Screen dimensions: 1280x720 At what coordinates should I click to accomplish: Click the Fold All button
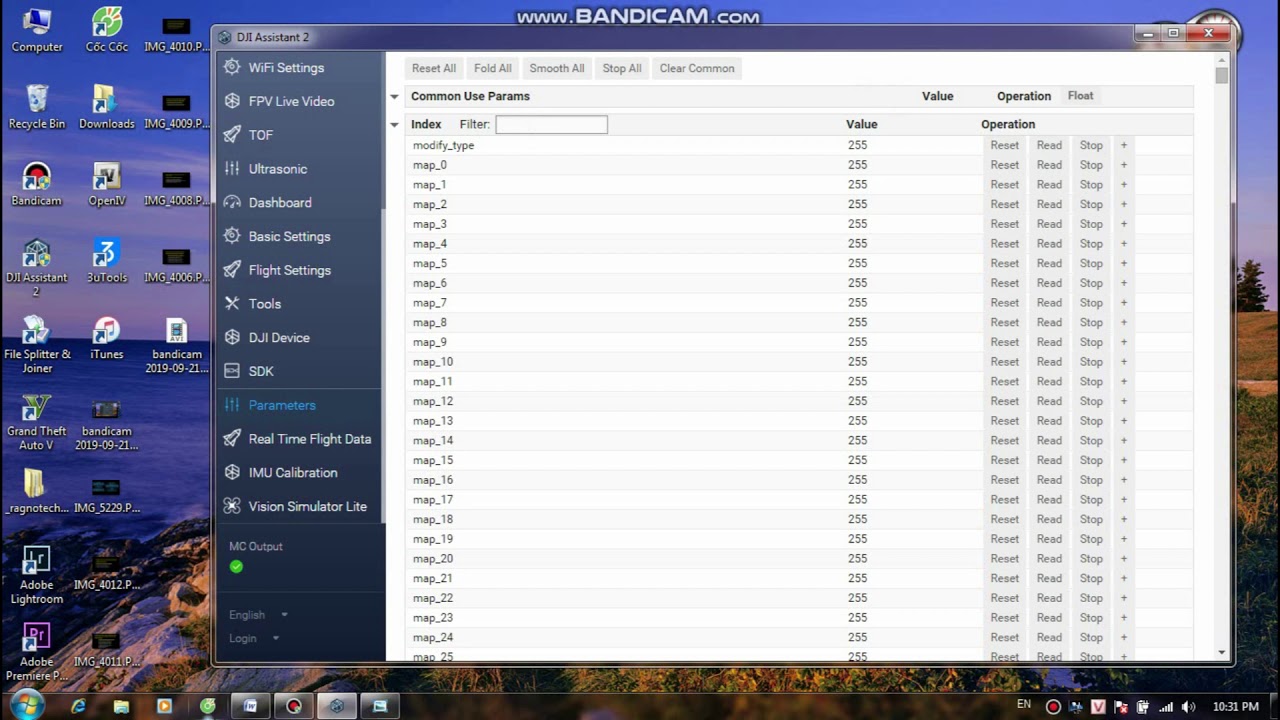[493, 68]
